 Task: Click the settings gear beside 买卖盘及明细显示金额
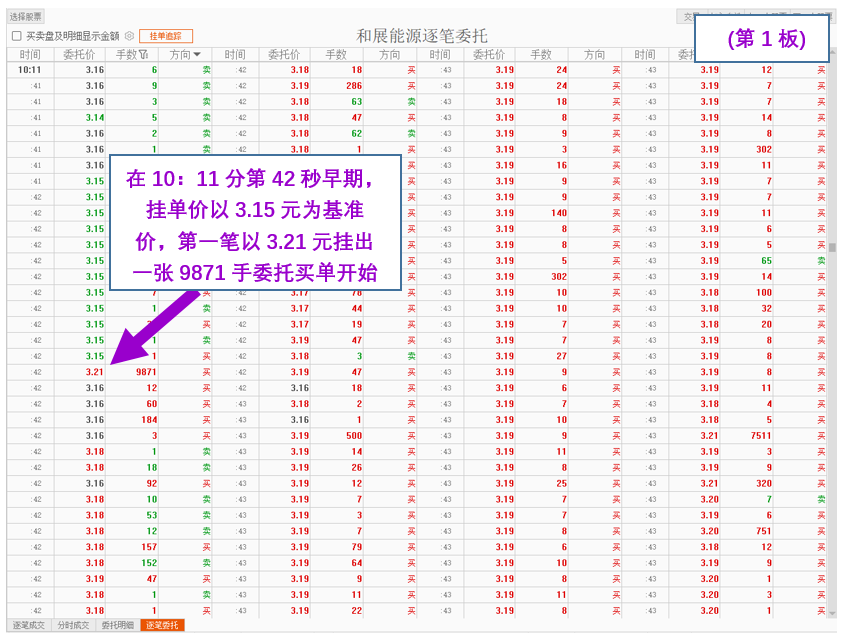click(129, 36)
